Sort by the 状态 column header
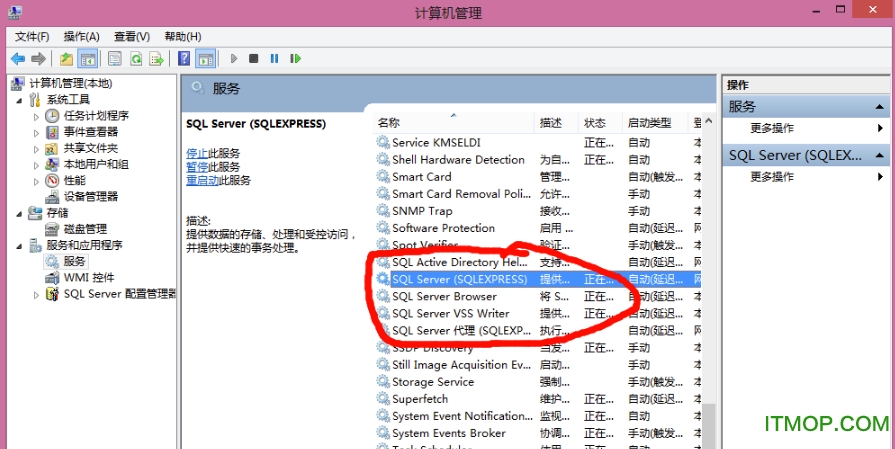Viewport: 895px width, 449px height. 600,123
